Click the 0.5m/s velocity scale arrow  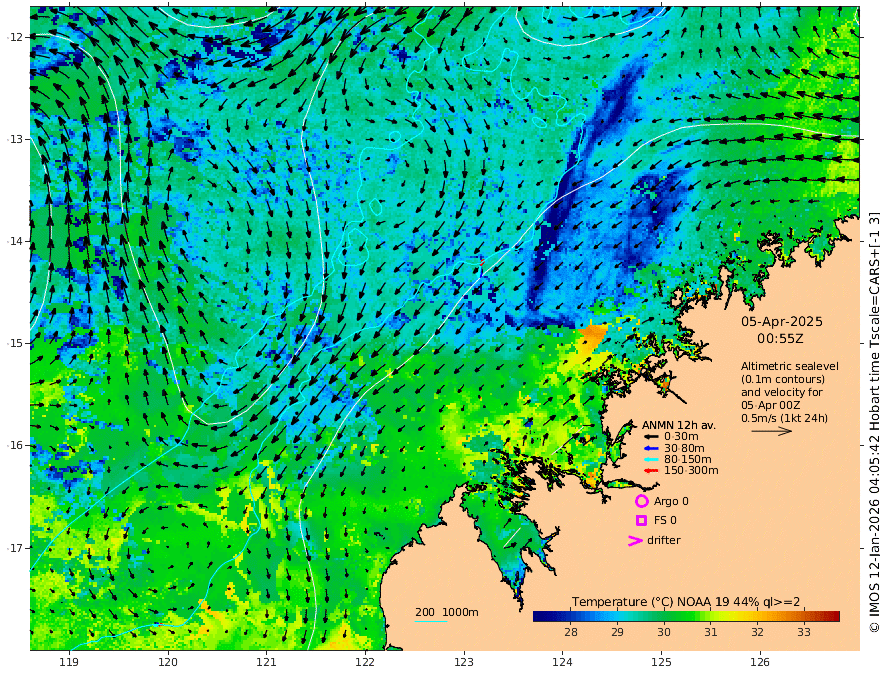point(772,431)
